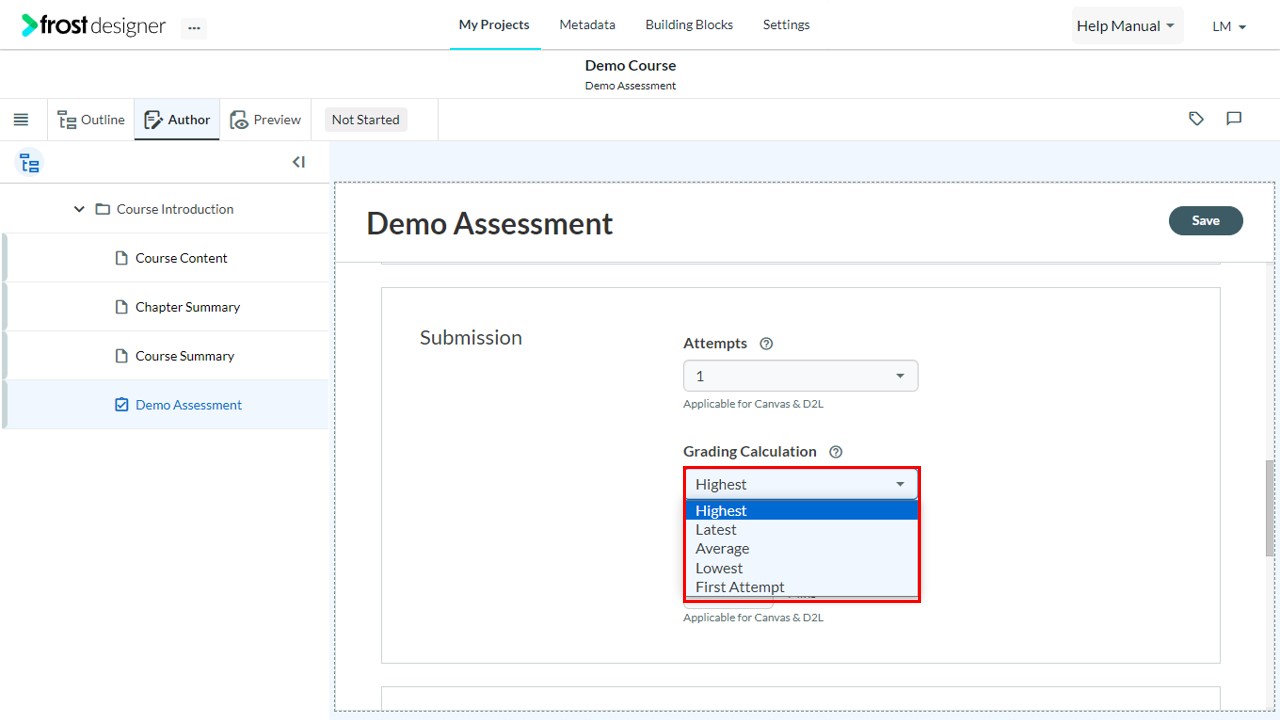Viewport: 1280px width, 720px height.
Task: Click the Course Summary page icon
Action: click(122, 356)
